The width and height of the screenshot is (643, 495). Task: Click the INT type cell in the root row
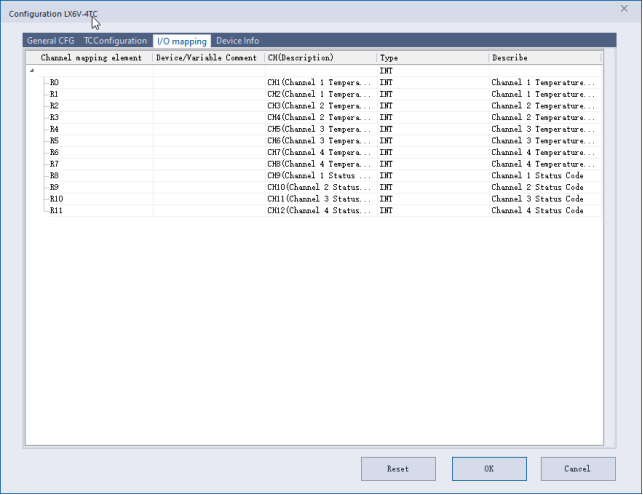(x=433, y=71)
